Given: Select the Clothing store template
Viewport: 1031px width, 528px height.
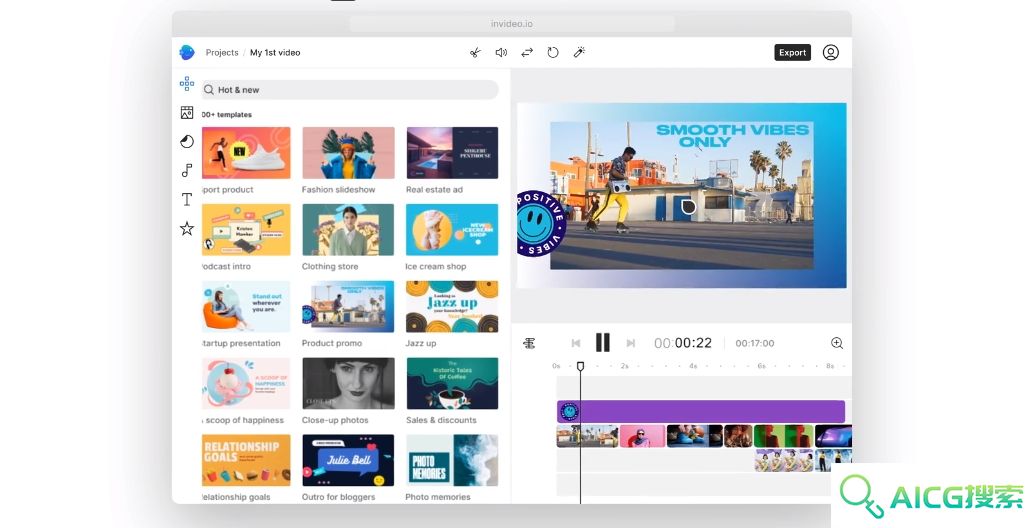Looking at the screenshot, I should [348, 229].
